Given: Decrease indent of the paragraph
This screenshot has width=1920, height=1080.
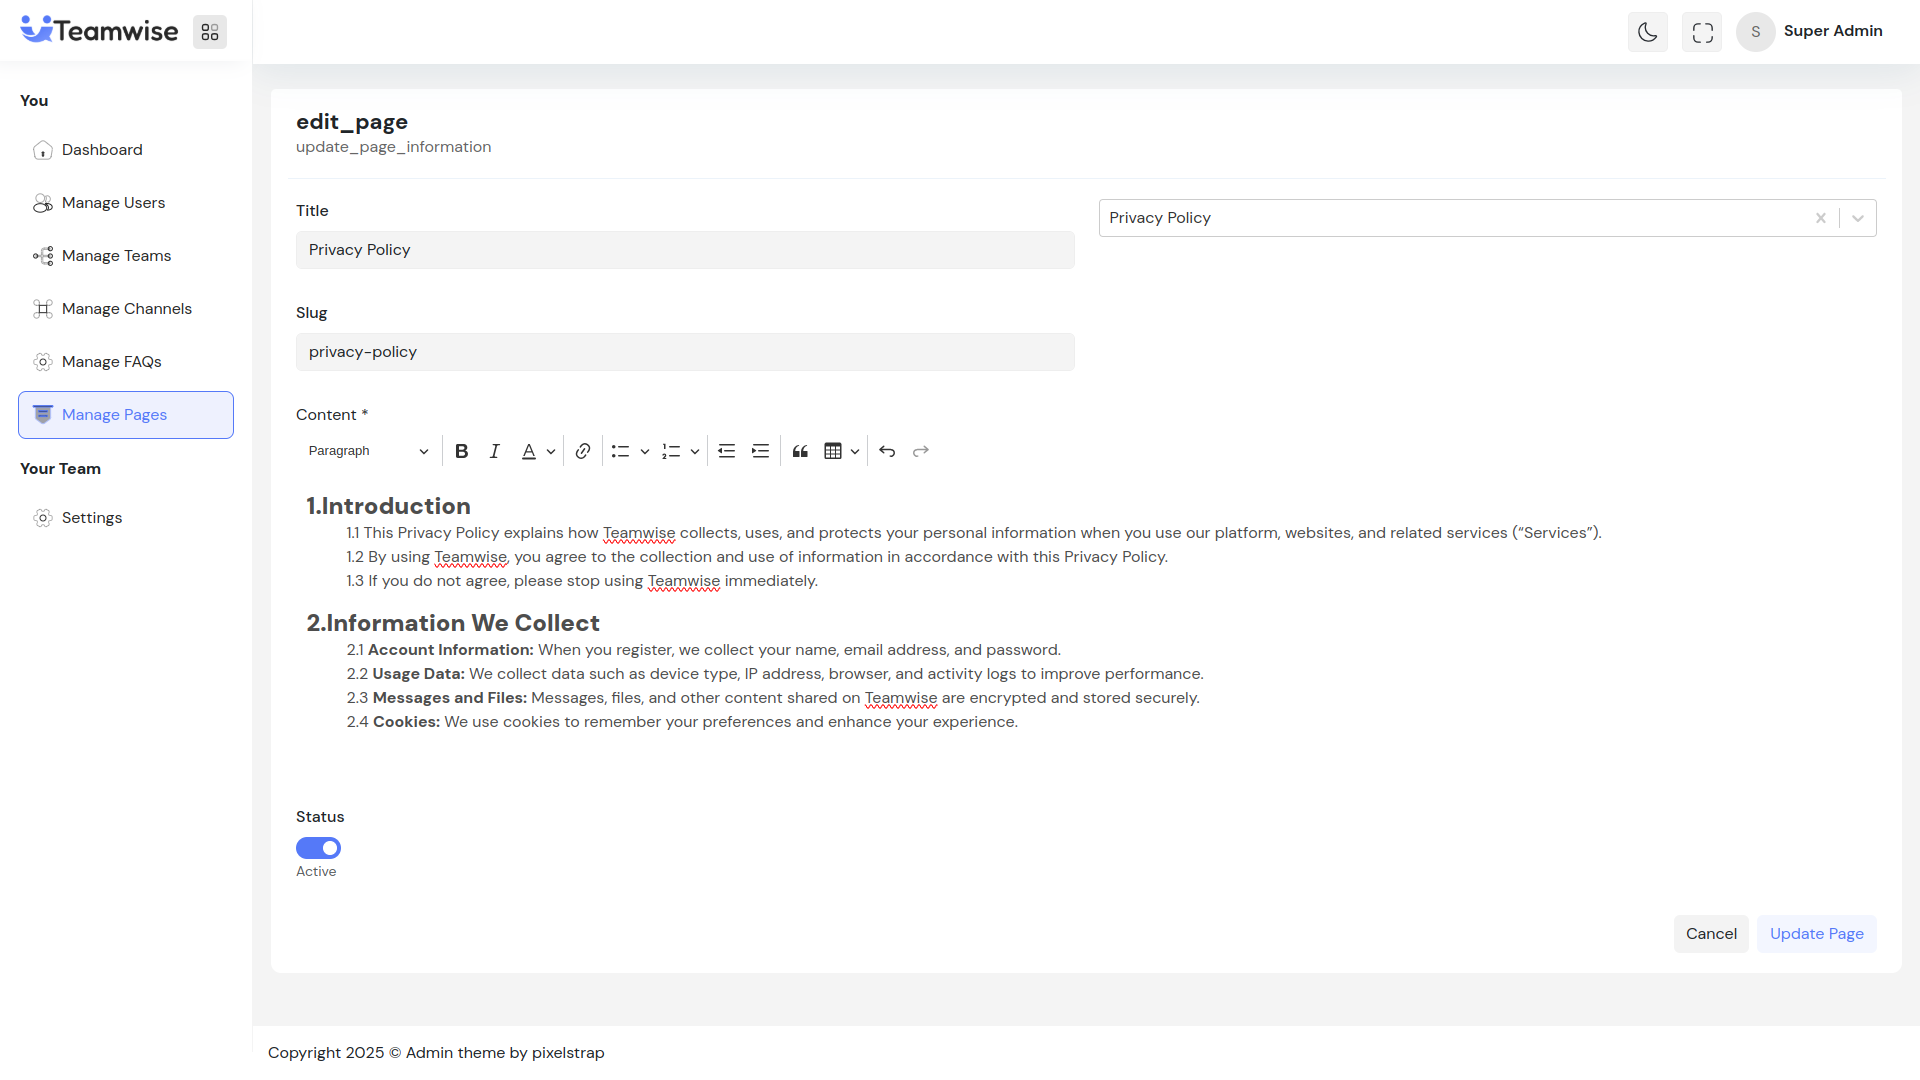Looking at the screenshot, I should click(x=727, y=451).
